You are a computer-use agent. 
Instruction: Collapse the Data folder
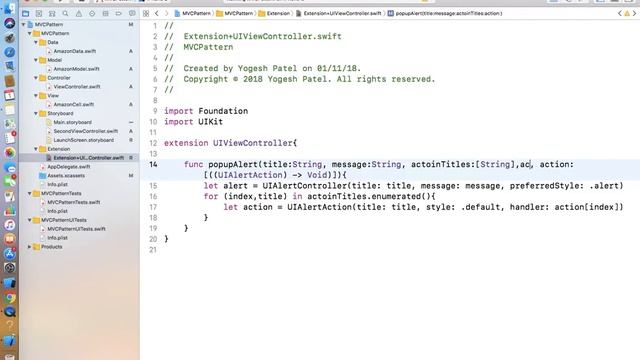click(36, 42)
